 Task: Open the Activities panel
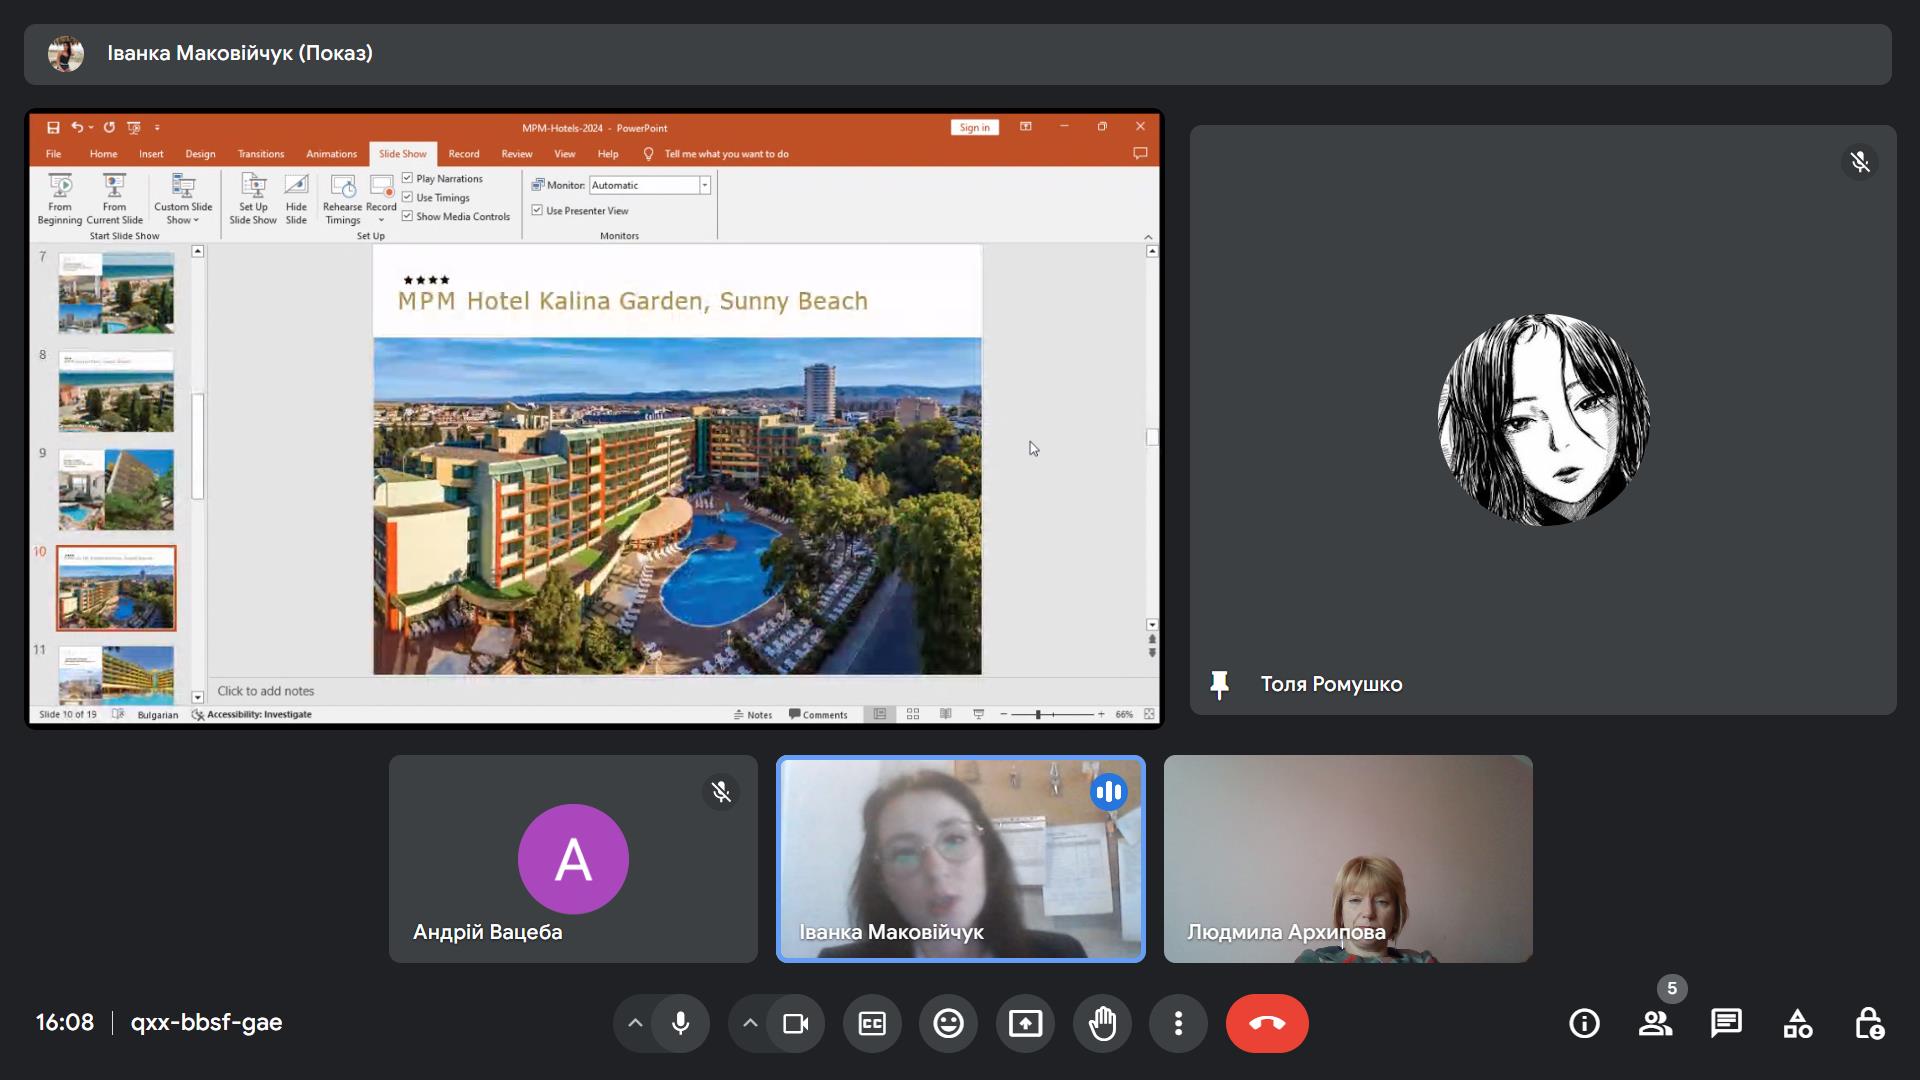[x=1797, y=1023]
